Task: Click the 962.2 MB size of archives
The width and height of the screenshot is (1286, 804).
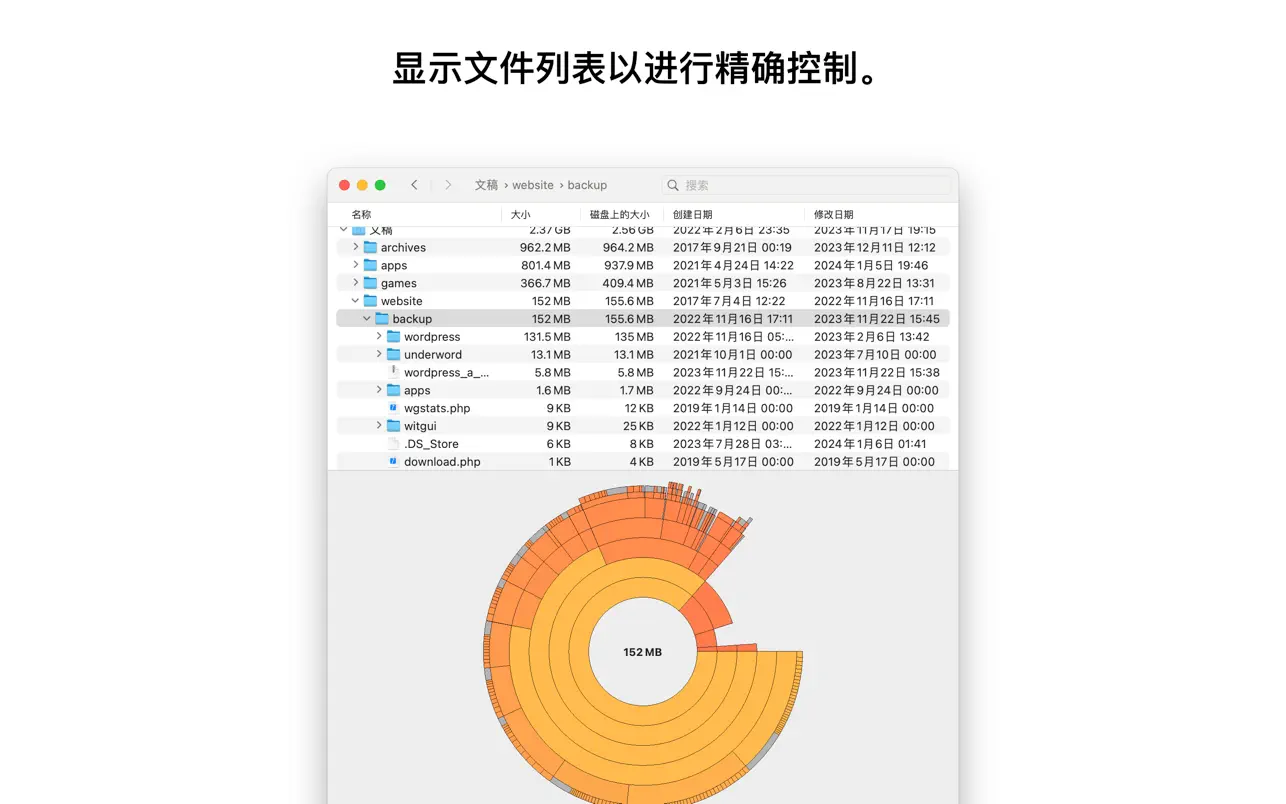Action: (x=545, y=247)
